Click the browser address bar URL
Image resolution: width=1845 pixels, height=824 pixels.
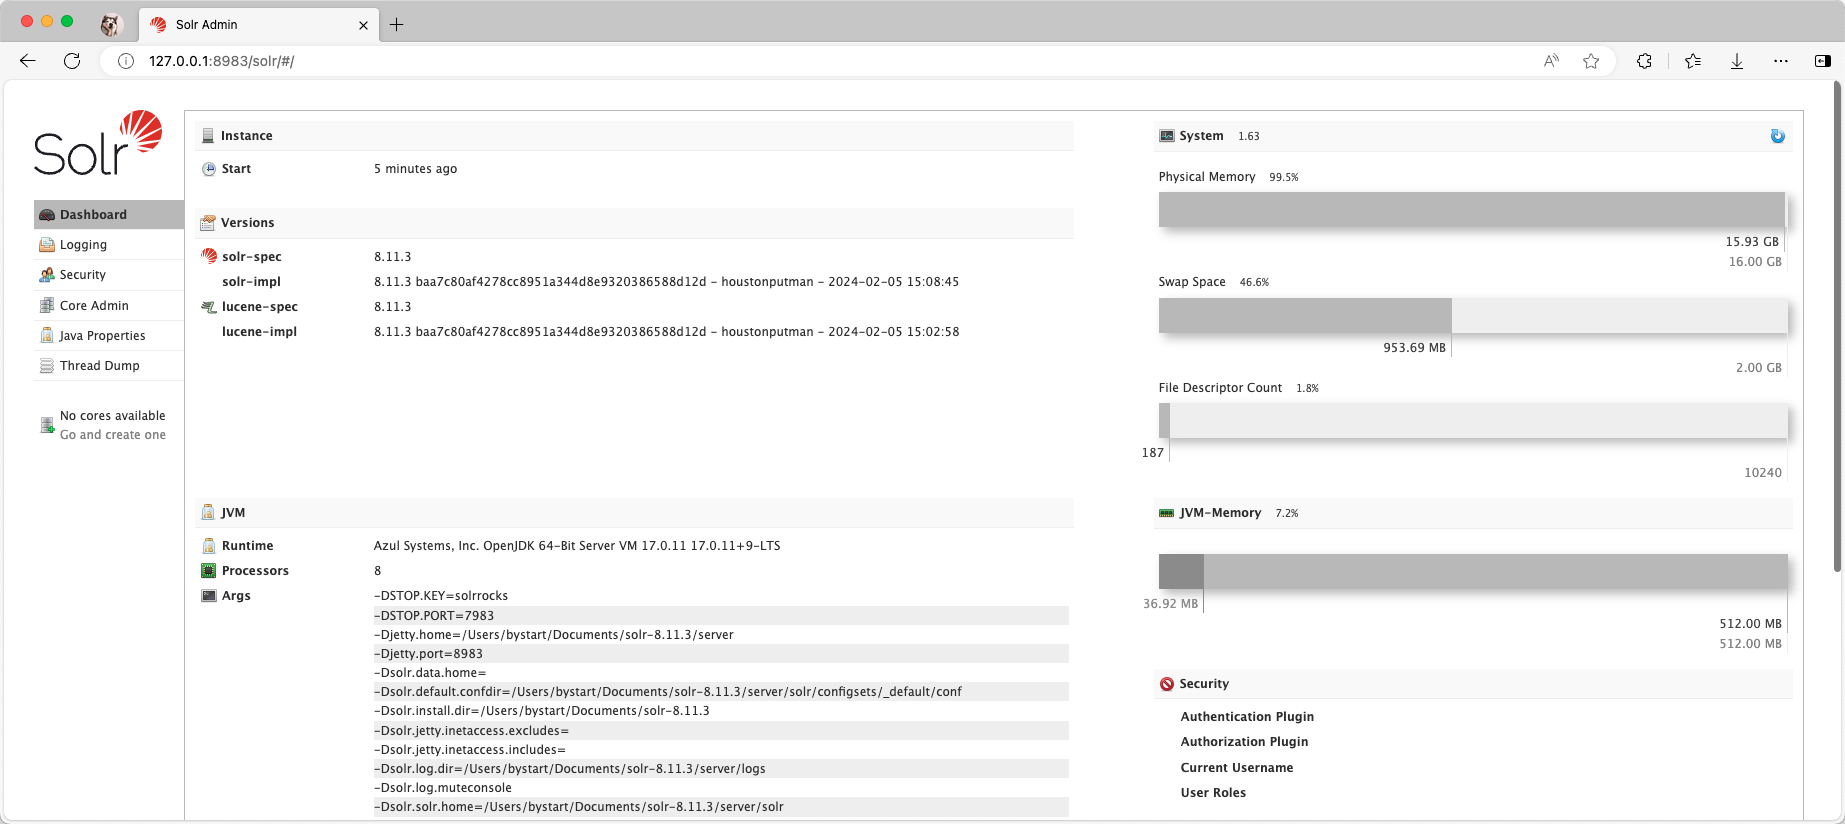pos(221,61)
